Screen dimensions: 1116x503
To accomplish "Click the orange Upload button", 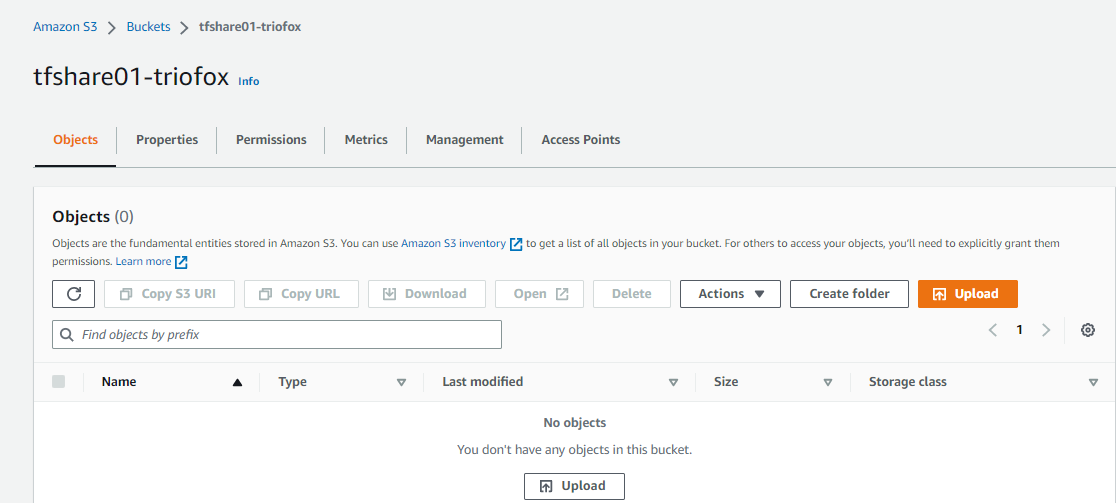I will [968, 294].
